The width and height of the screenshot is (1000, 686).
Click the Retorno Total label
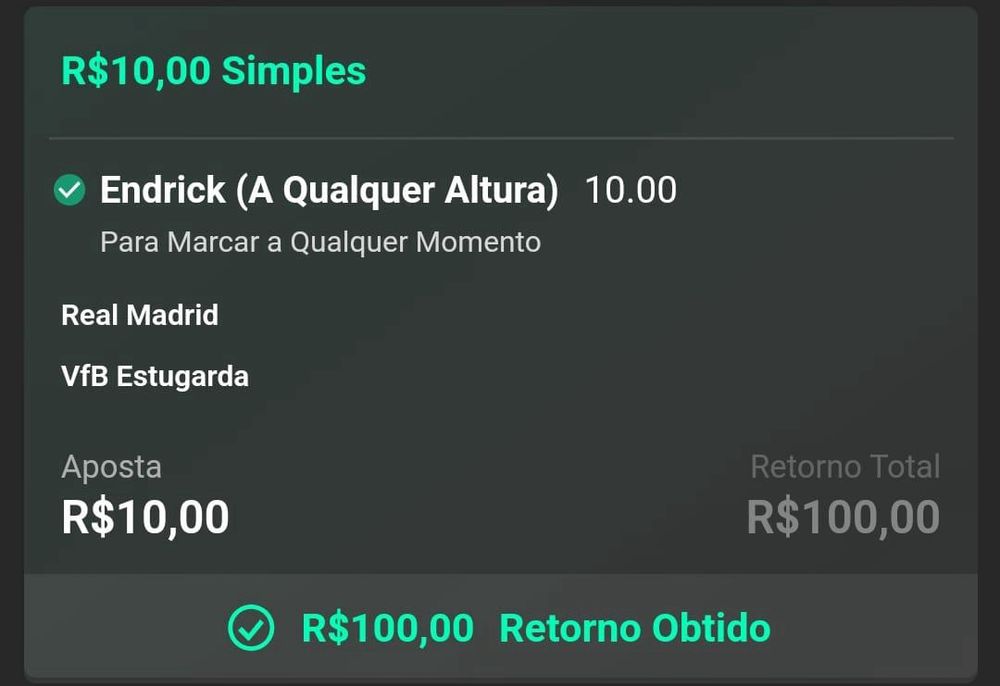pyautogui.click(x=845, y=467)
